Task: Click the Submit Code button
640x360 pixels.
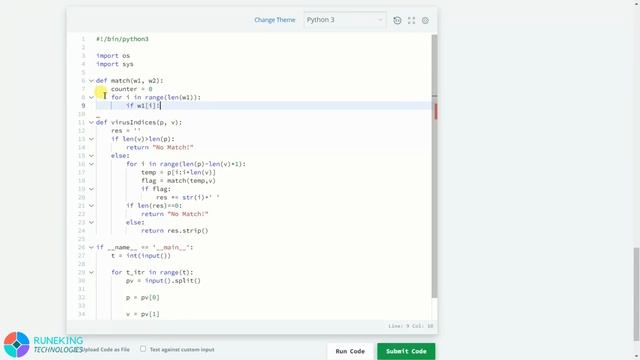Action: tap(406, 351)
